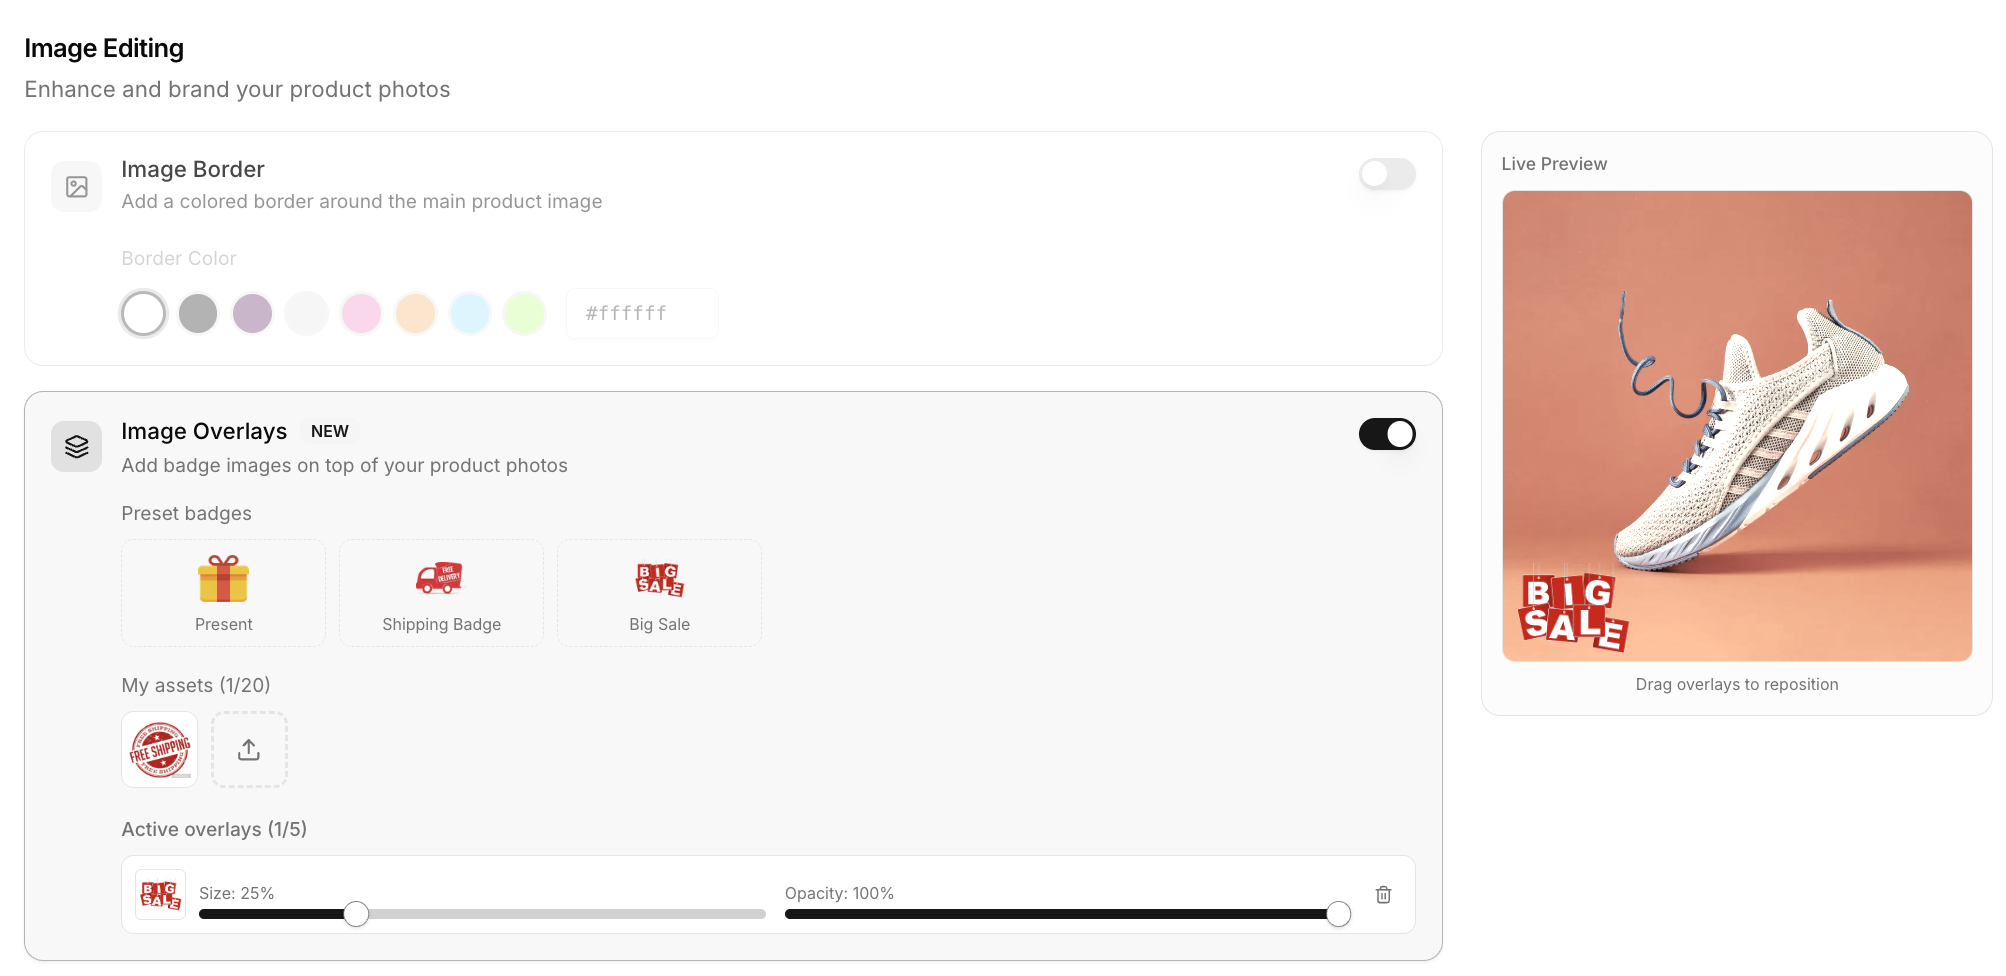Select the white border color swatch
The width and height of the screenshot is (2006, 976).
143,313
